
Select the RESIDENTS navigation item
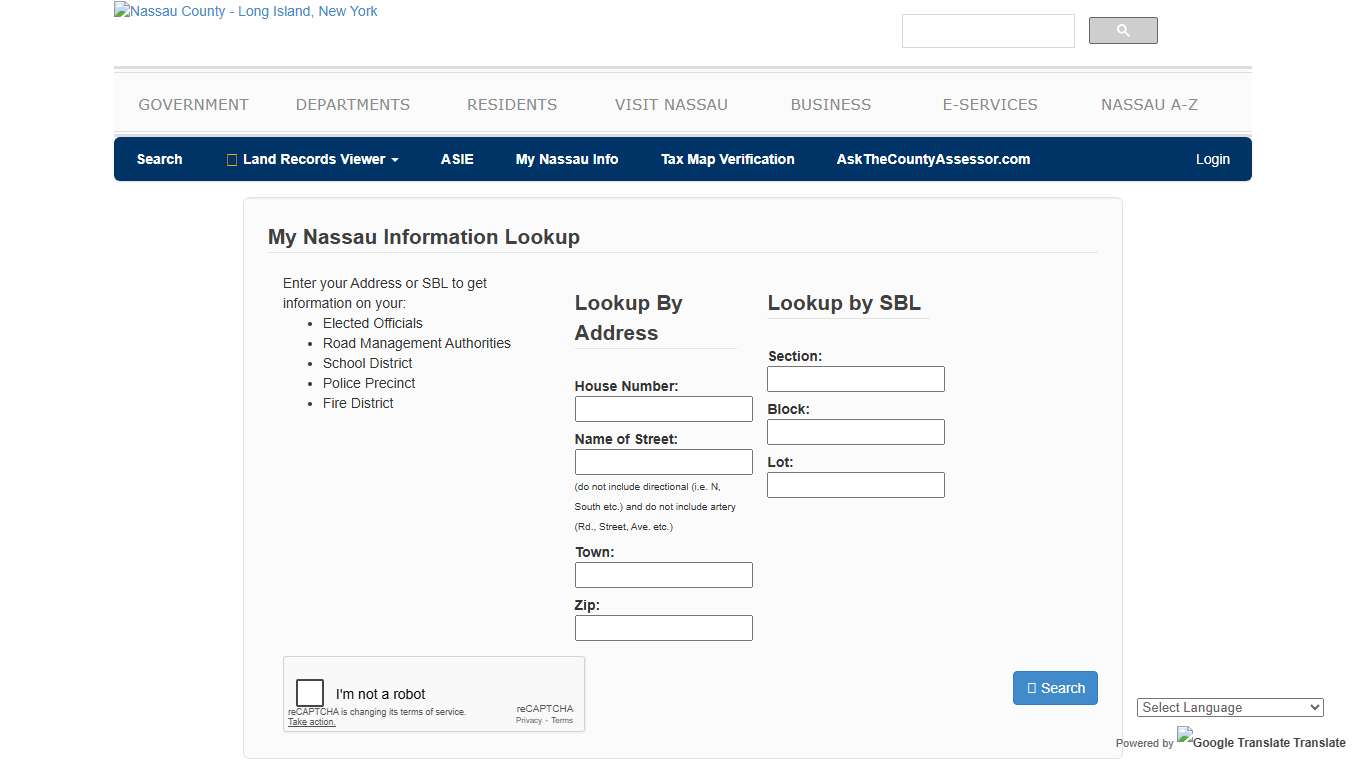511,104
